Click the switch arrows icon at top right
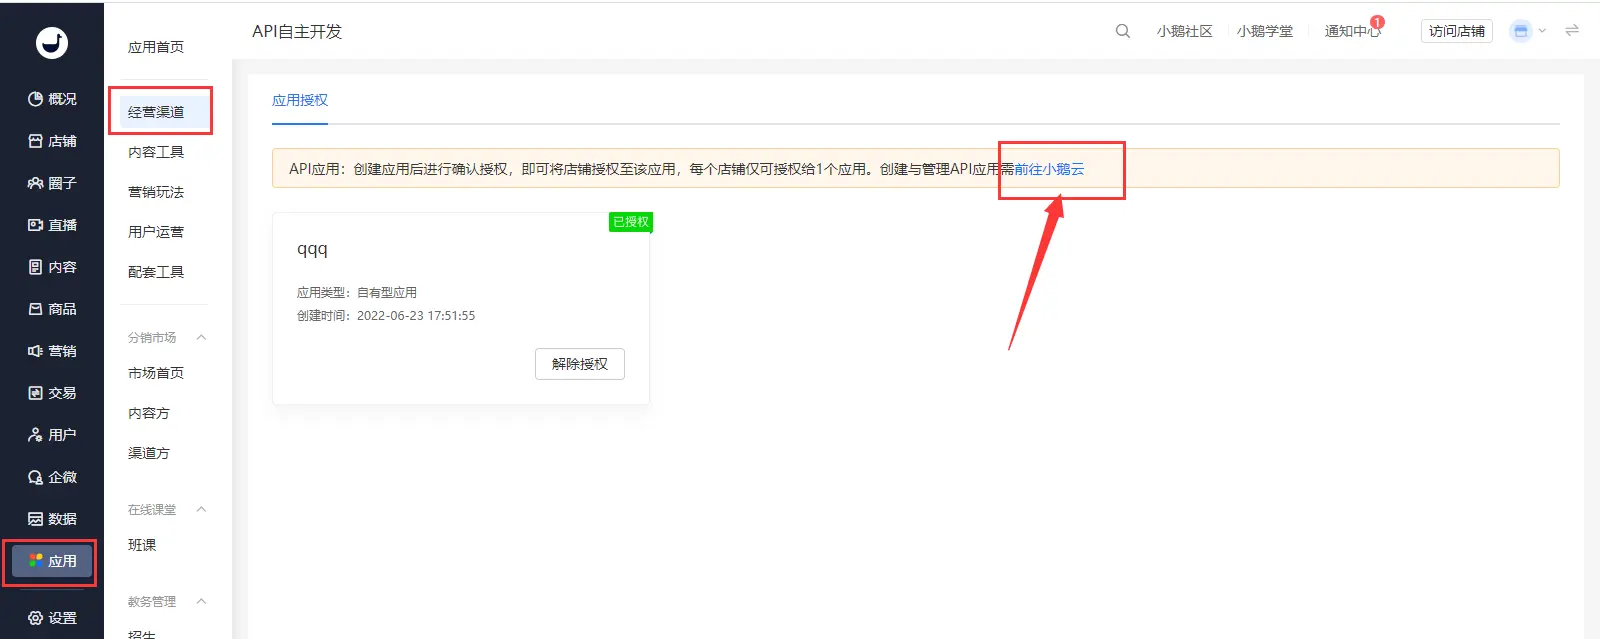Screen dimensions: 1600x639 point(1572,30)
